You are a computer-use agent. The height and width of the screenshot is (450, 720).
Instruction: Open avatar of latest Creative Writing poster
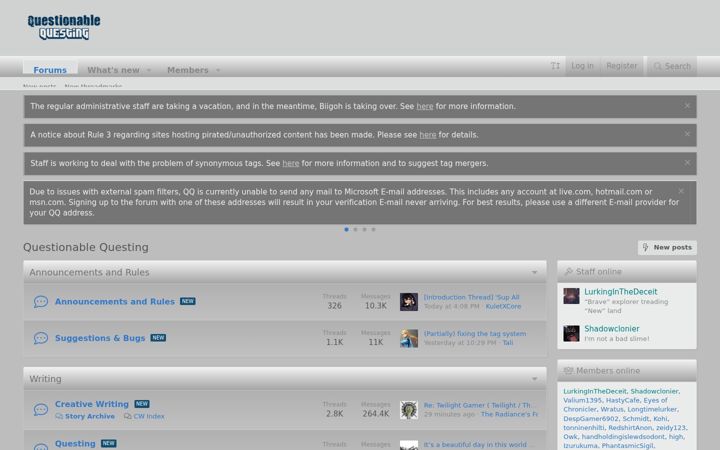point(409,410)
